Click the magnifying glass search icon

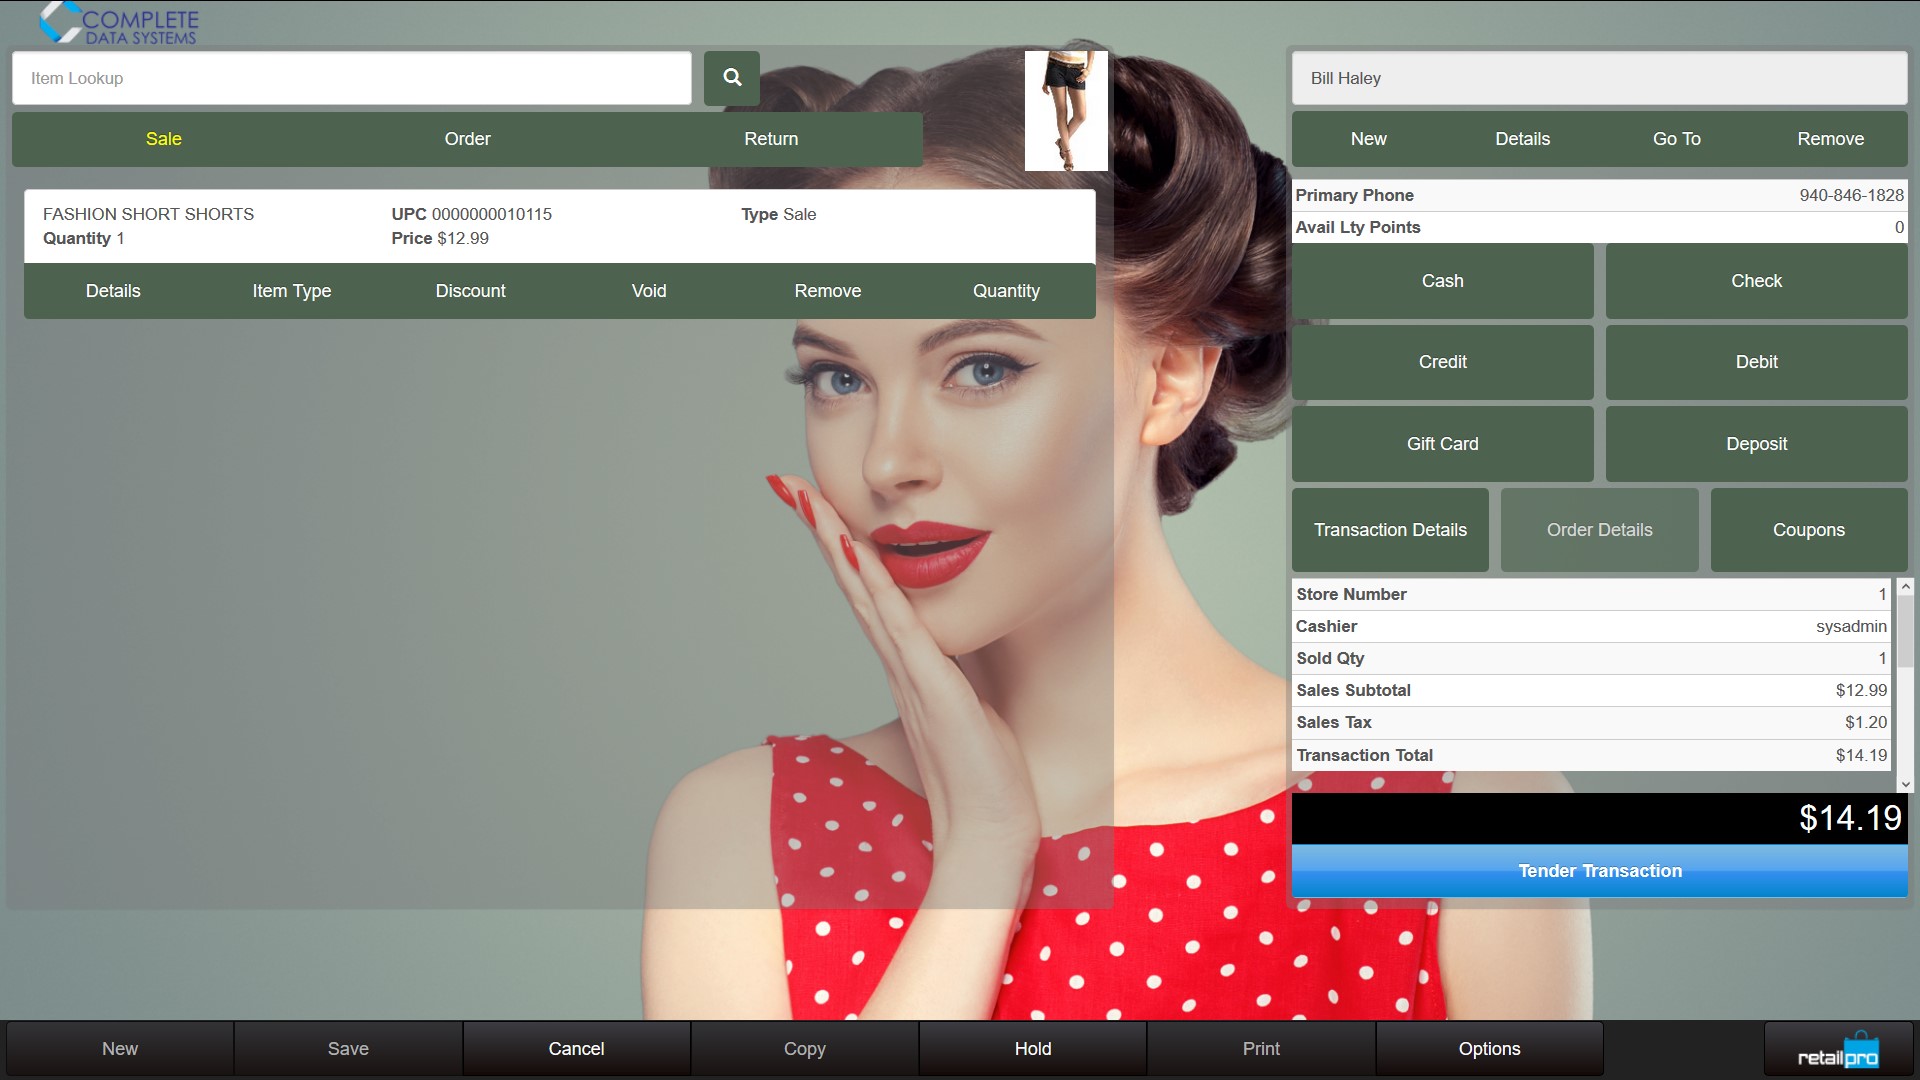tap(731, 78)
